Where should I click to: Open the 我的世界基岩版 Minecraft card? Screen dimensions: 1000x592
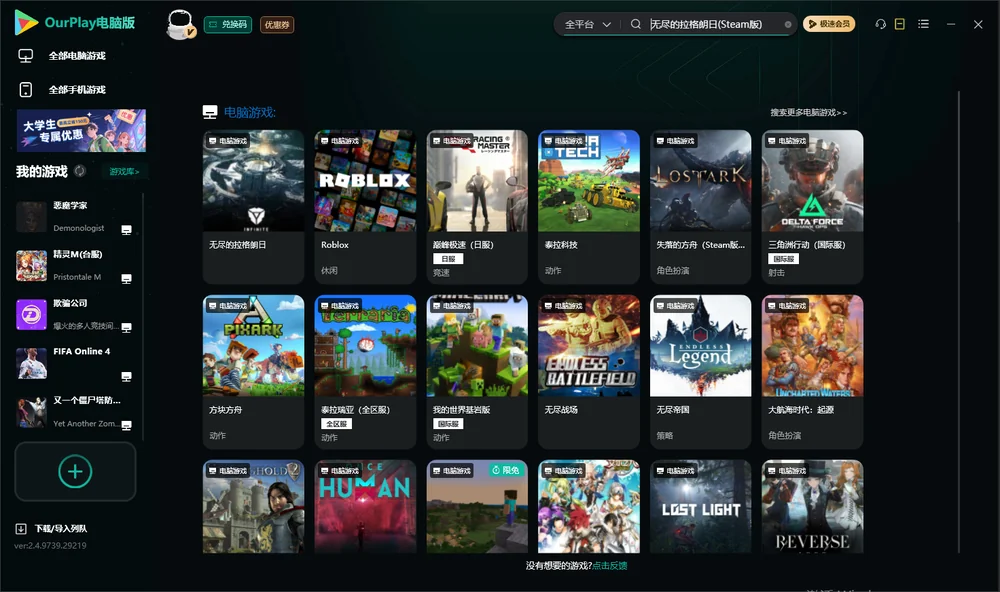tap(477, 371)
